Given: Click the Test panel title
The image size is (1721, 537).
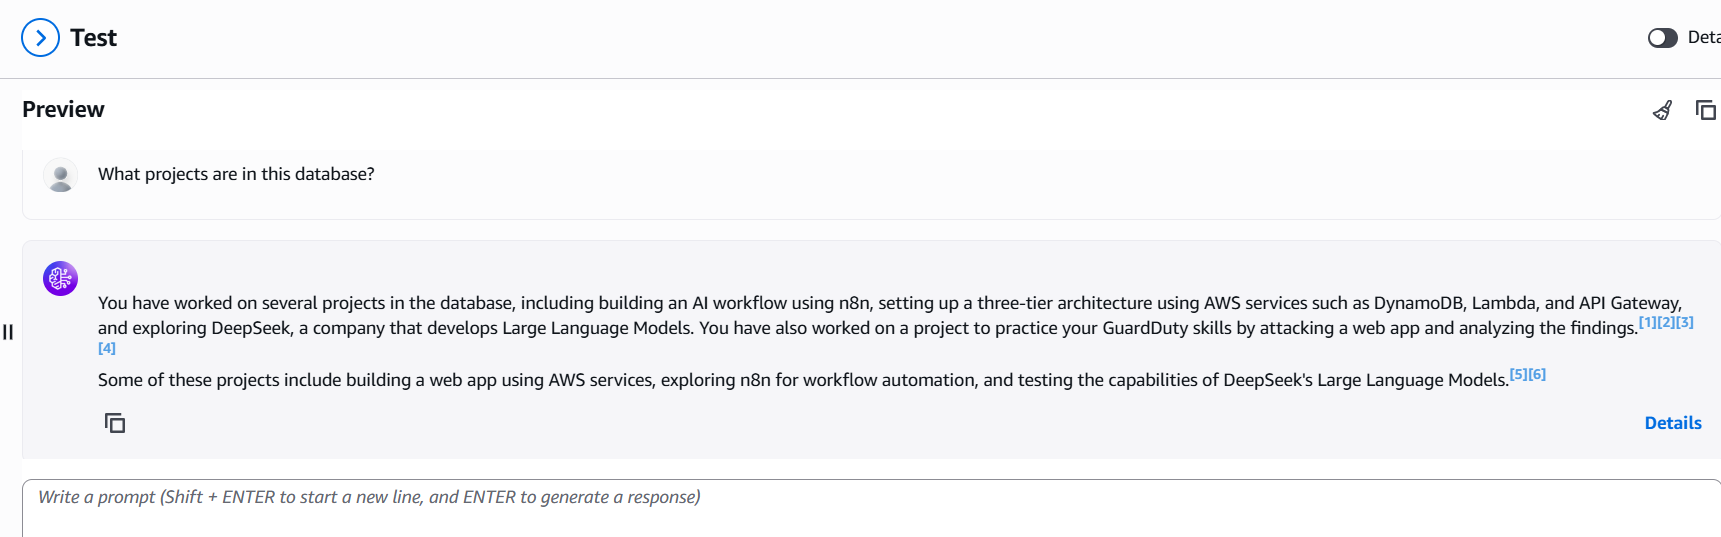Looking at the screenshot, I should coord(93,38).
